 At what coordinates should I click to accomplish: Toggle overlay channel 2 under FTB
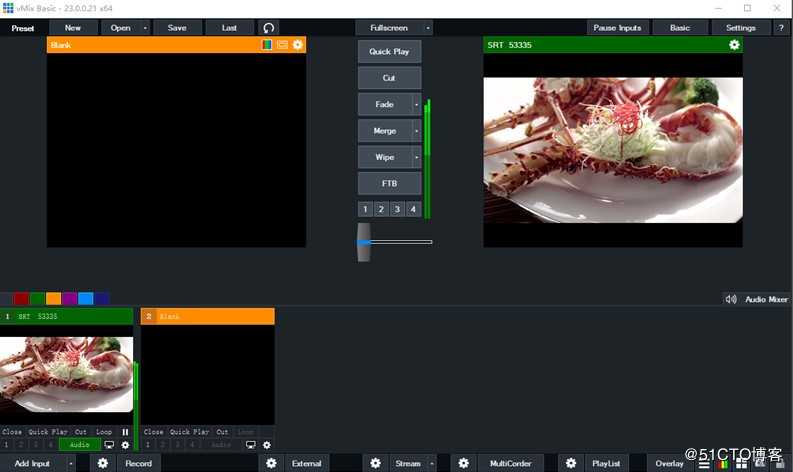381,209
